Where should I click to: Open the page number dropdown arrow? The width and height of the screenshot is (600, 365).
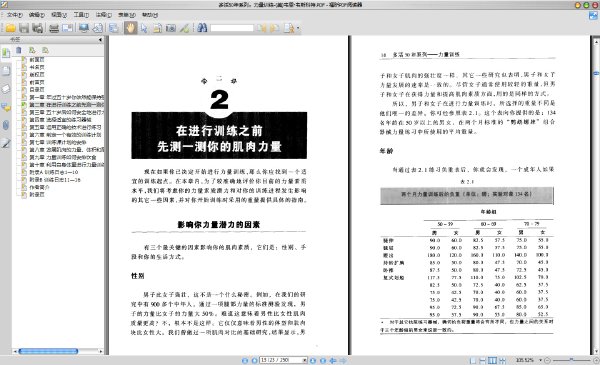pos(305,360)
